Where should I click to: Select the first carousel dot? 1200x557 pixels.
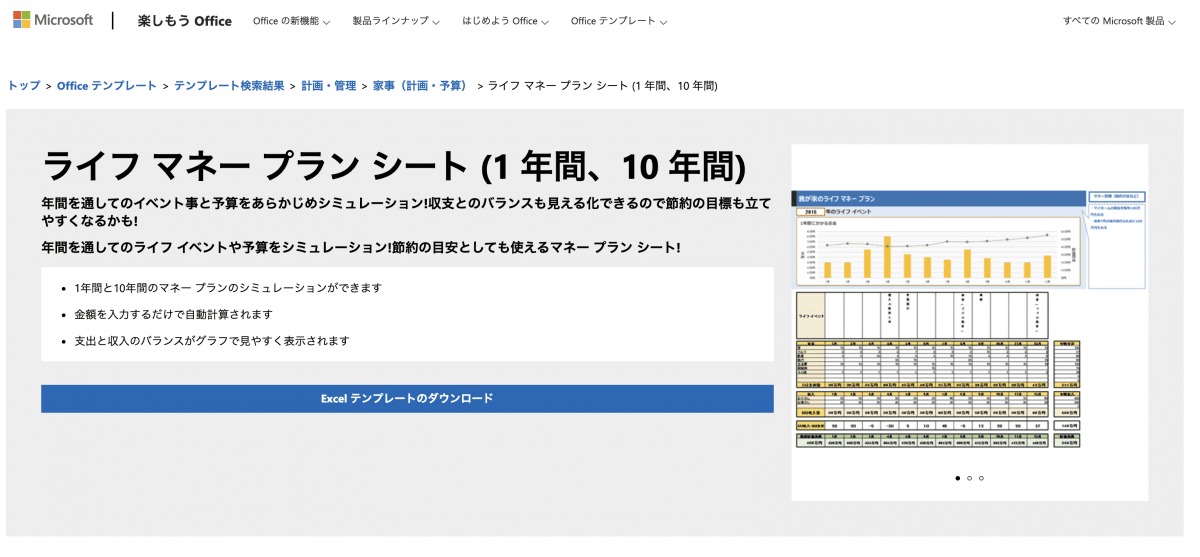tap(958, 478)
